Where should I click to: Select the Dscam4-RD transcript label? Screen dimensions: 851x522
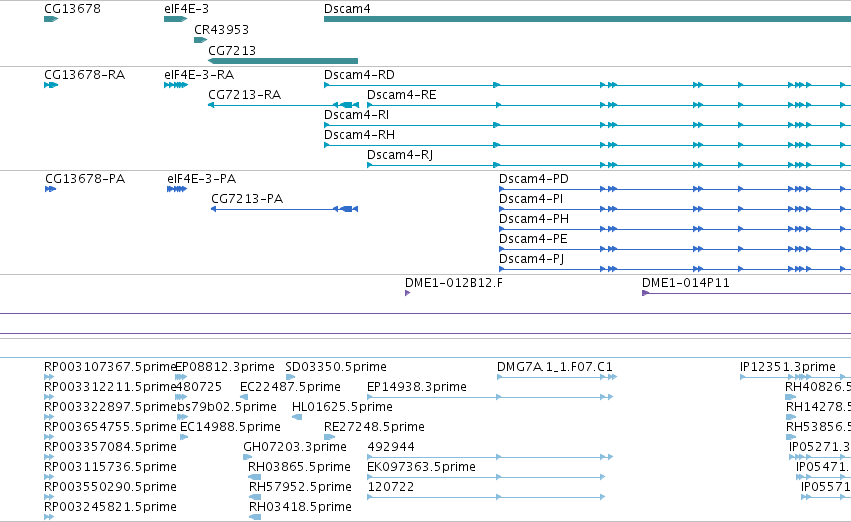point(359,75)
